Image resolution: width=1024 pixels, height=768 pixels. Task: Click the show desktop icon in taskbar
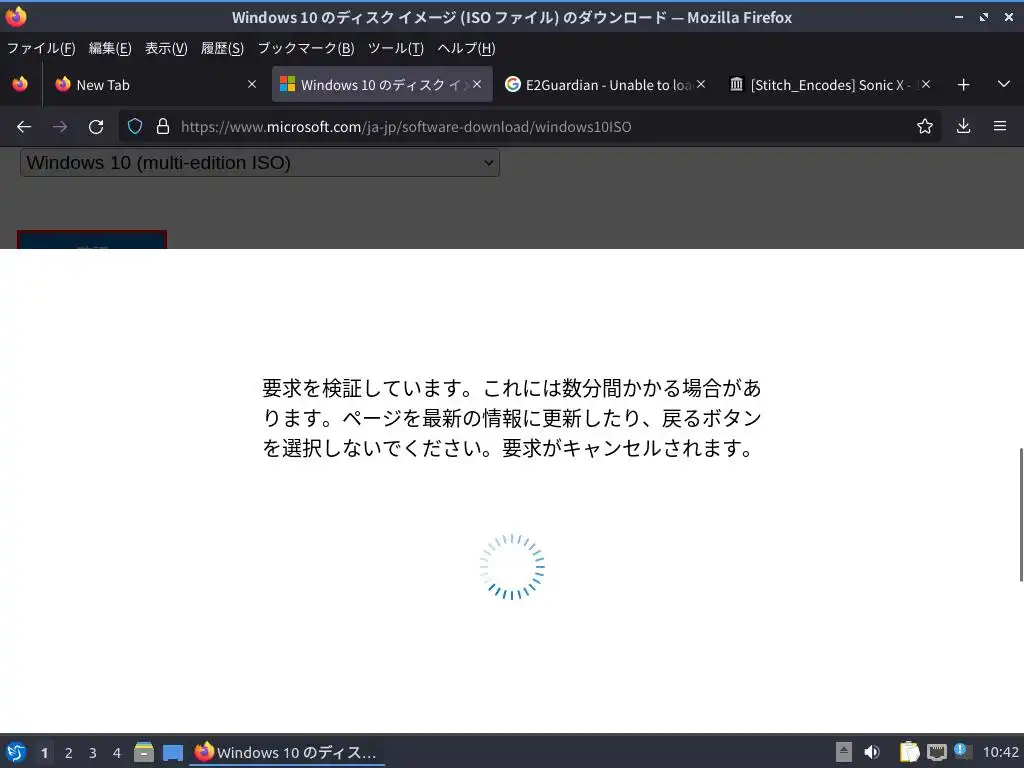point(173,752)
